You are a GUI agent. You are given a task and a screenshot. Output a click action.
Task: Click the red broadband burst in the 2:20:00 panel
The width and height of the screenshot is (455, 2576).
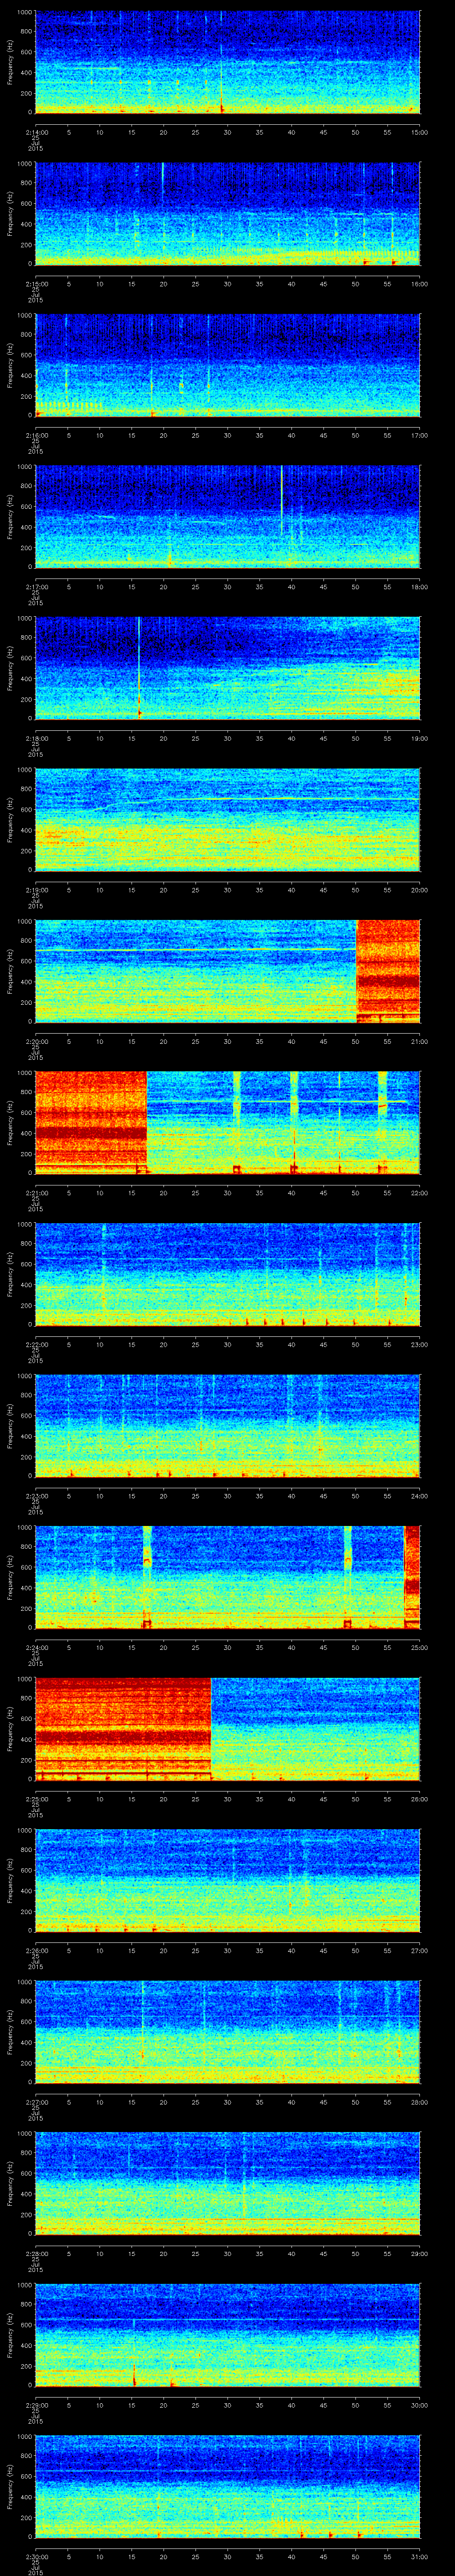pyautogui.click(x=388, y=971)
